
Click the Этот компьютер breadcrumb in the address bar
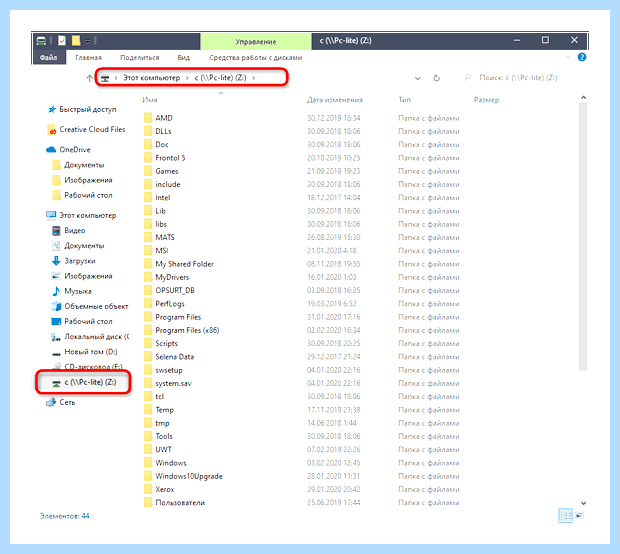[151, 78]
